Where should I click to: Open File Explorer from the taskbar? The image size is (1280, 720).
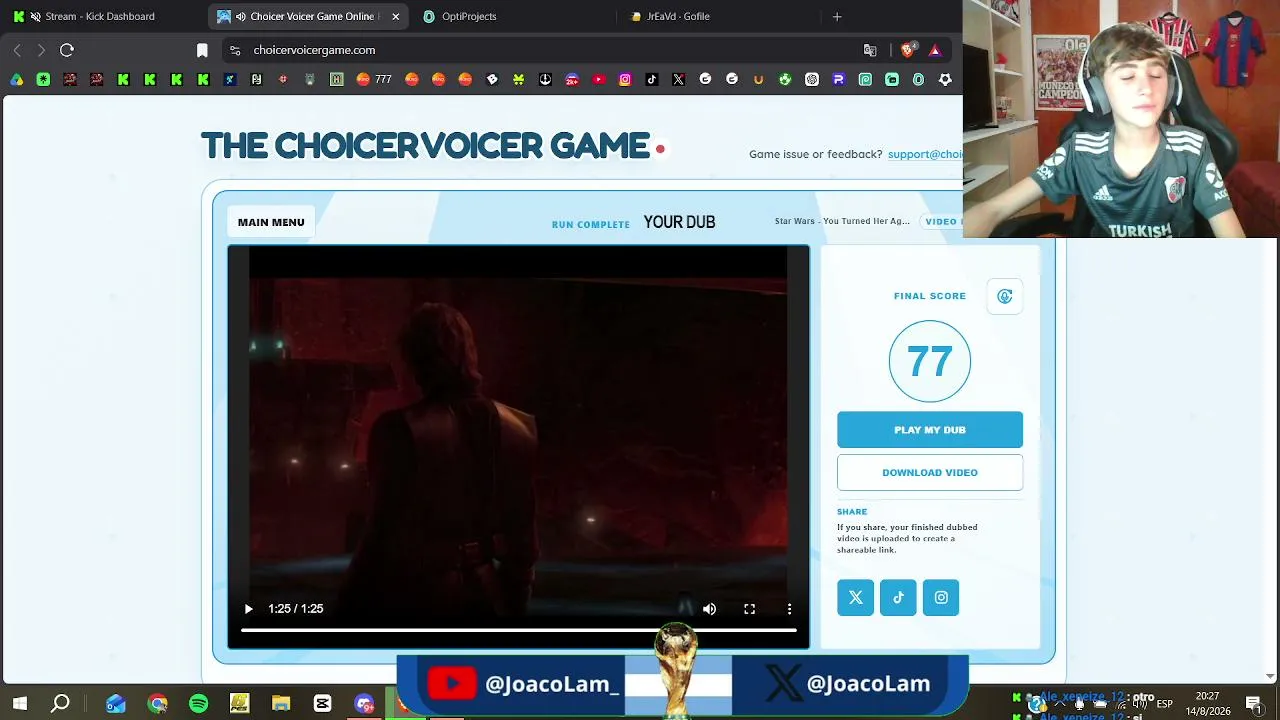pos(281,704)
